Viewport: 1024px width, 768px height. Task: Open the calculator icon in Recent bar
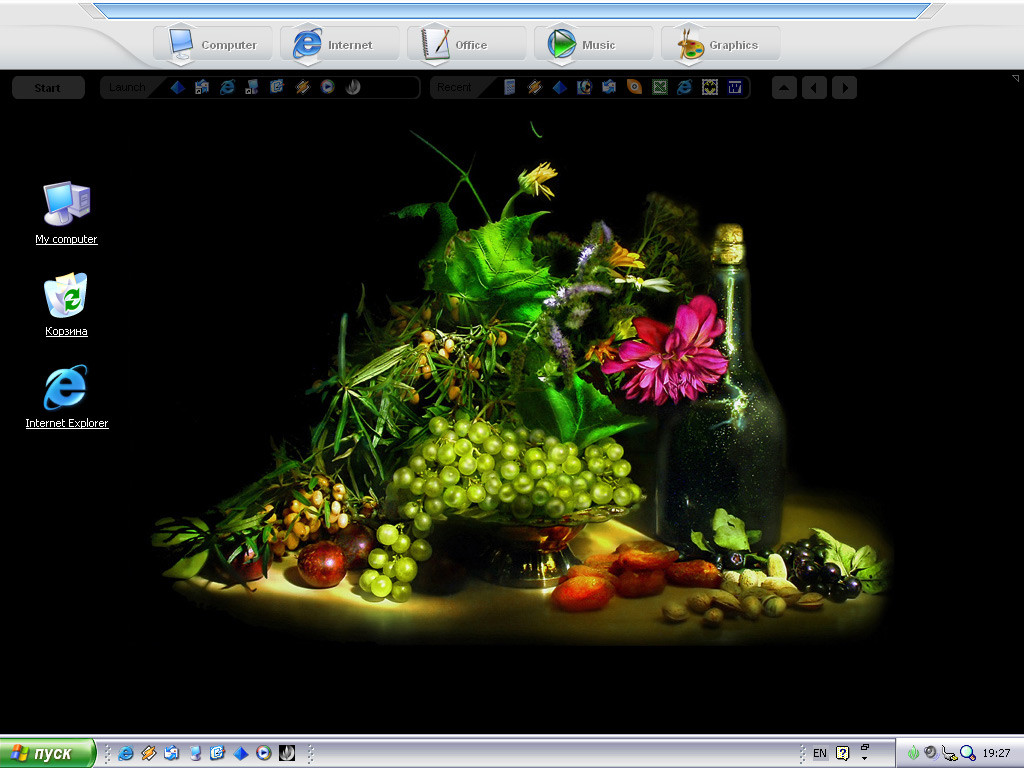(x=509, y=87)
